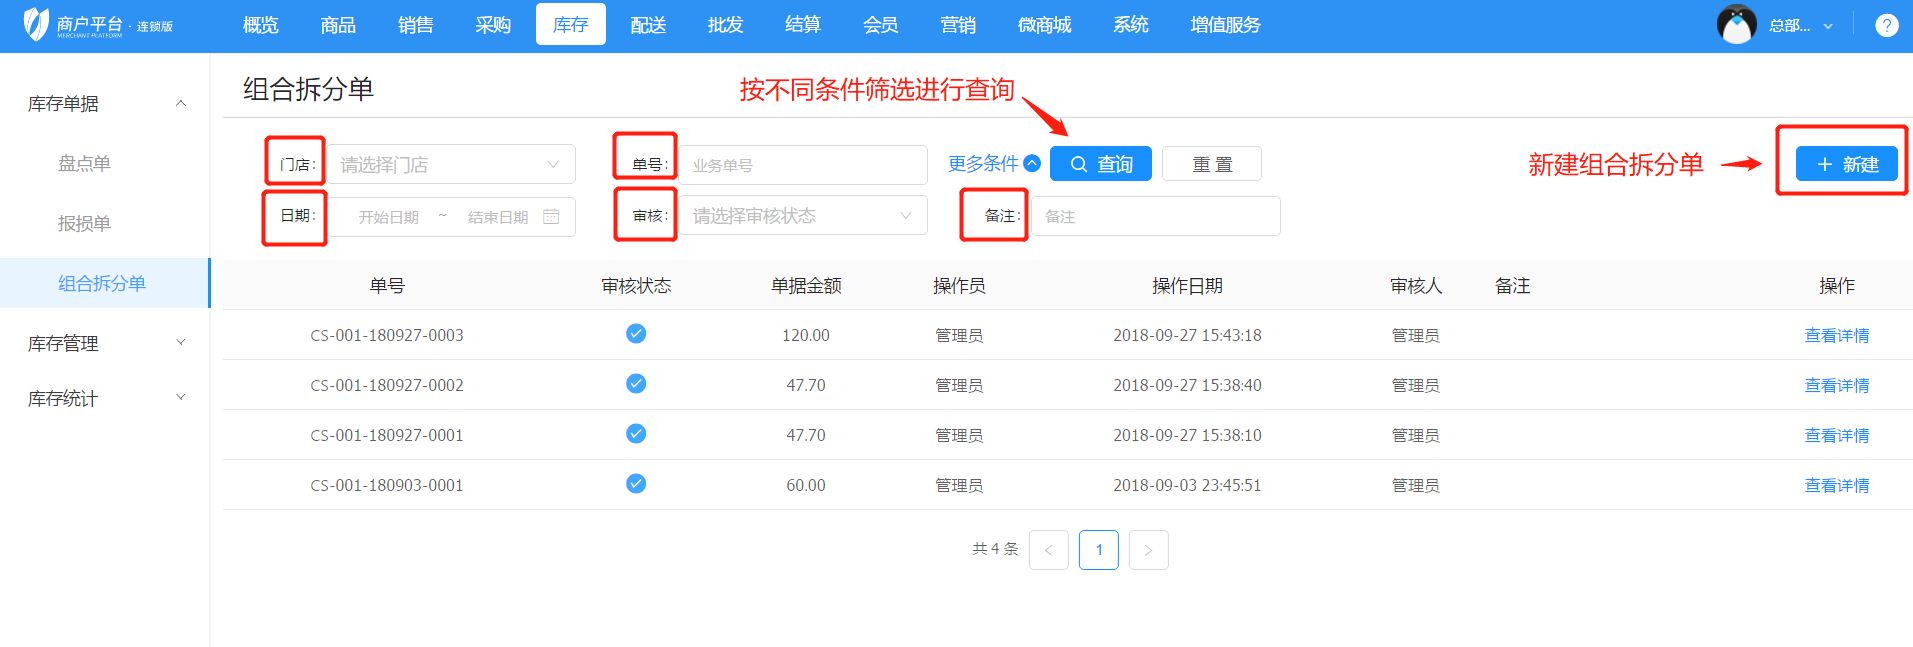Expand the 库存统计 sidebar section

(x=104, y=398)
